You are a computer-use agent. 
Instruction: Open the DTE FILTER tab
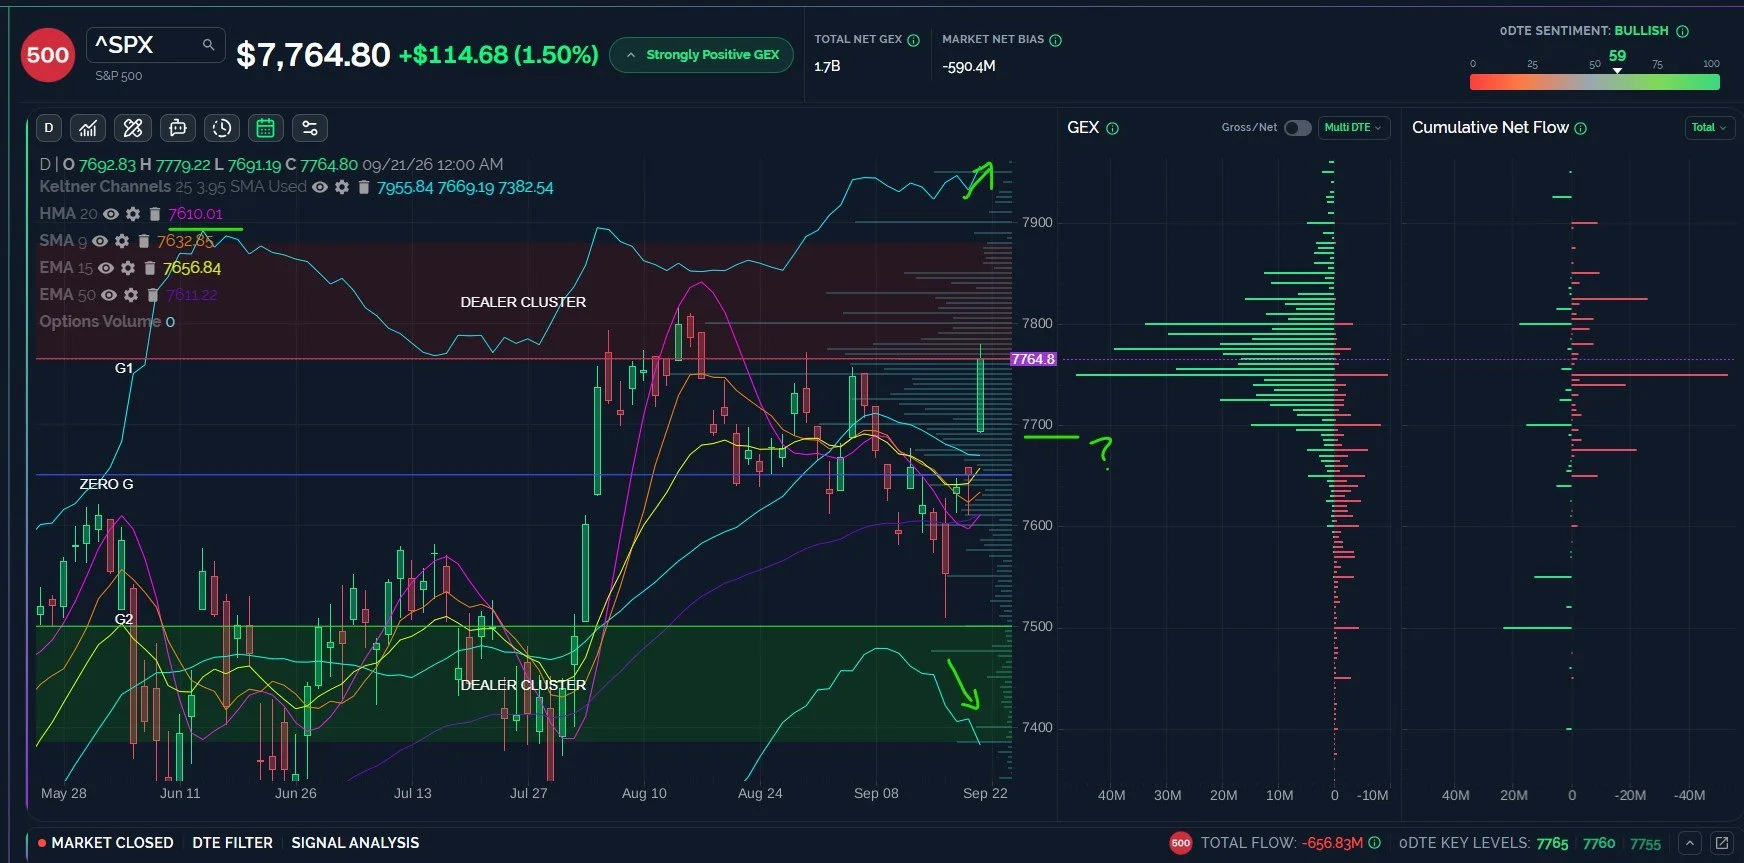pos(232,843)
